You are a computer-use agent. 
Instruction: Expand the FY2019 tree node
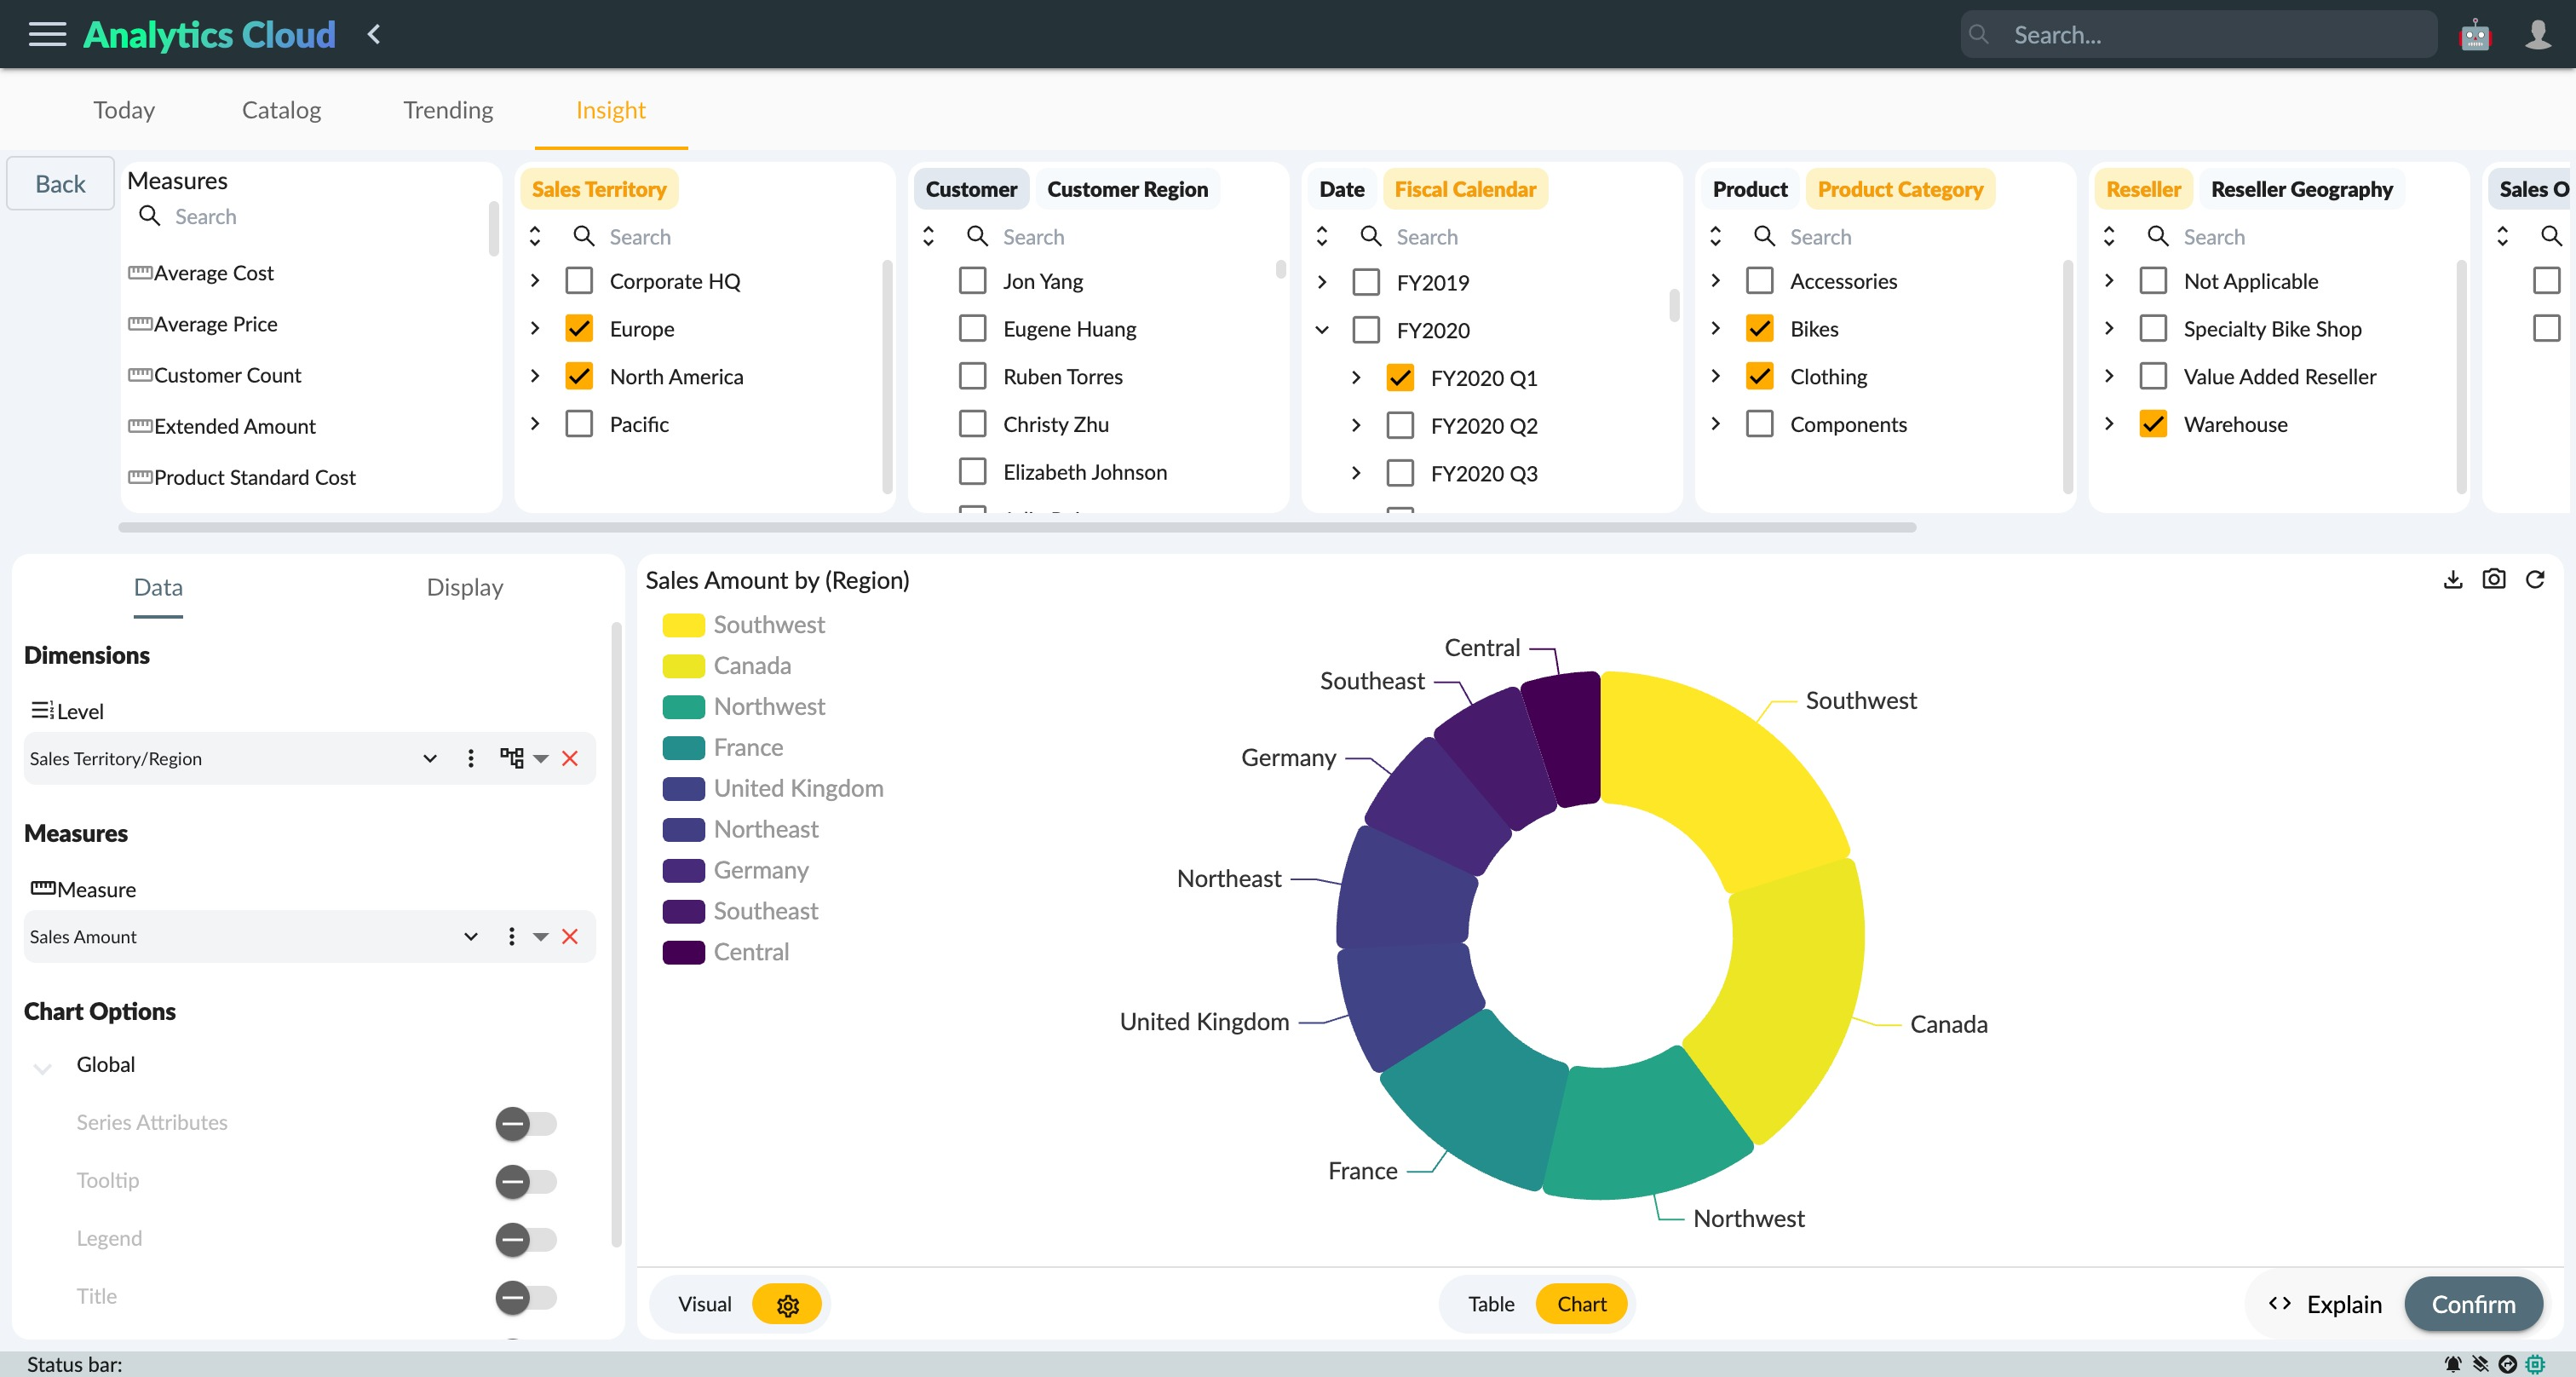(1322, 282)
